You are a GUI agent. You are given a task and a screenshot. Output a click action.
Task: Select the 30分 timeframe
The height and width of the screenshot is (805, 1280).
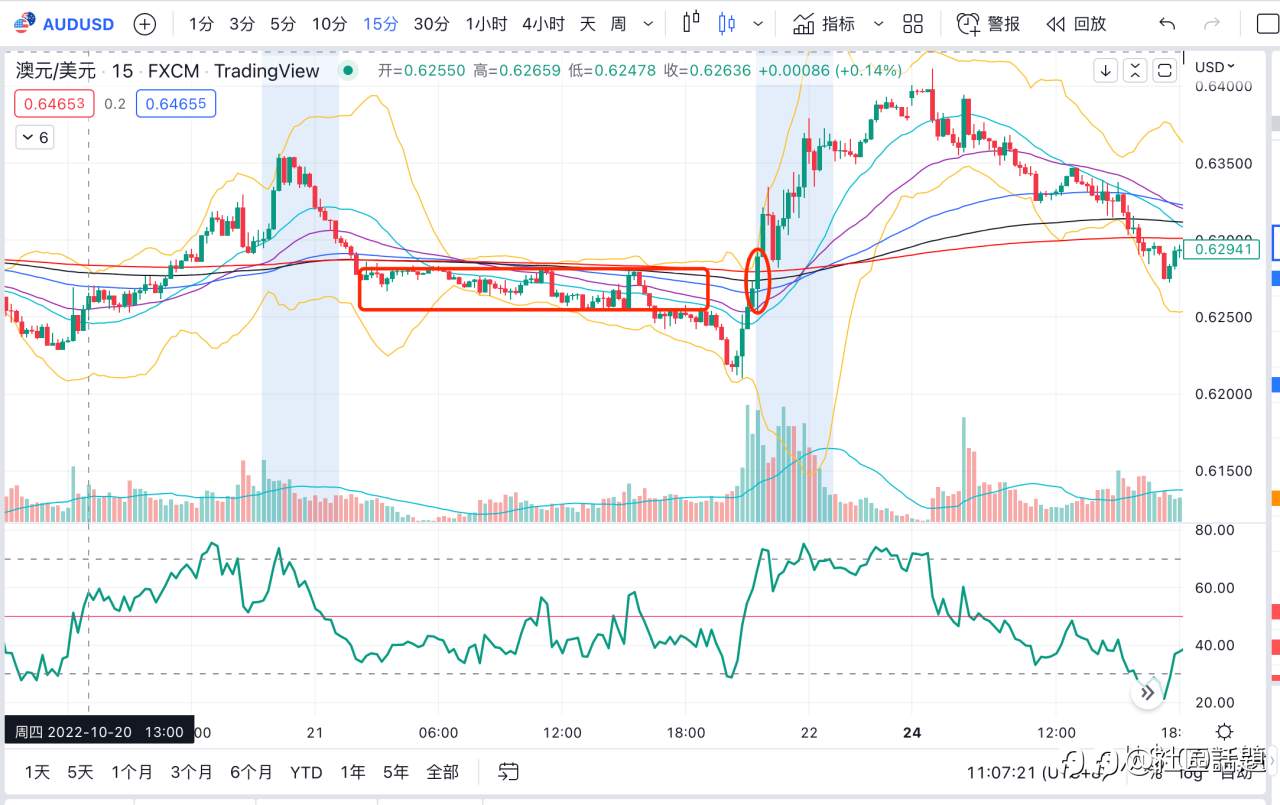pos(431,24)
